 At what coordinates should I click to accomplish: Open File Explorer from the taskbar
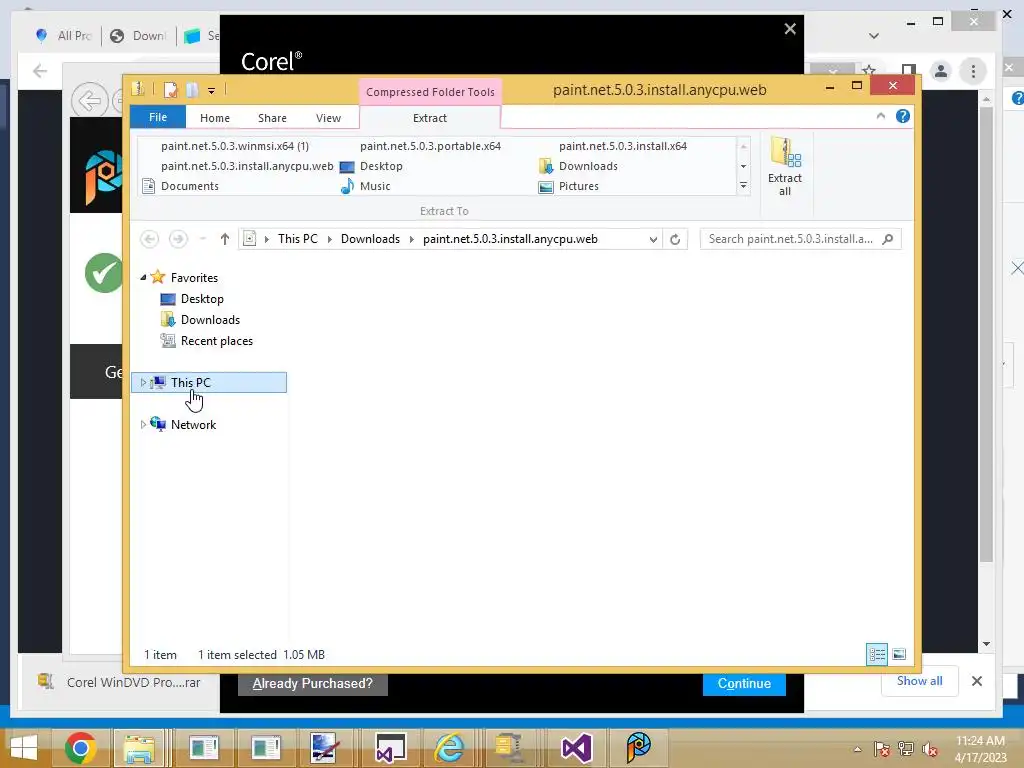139,748
